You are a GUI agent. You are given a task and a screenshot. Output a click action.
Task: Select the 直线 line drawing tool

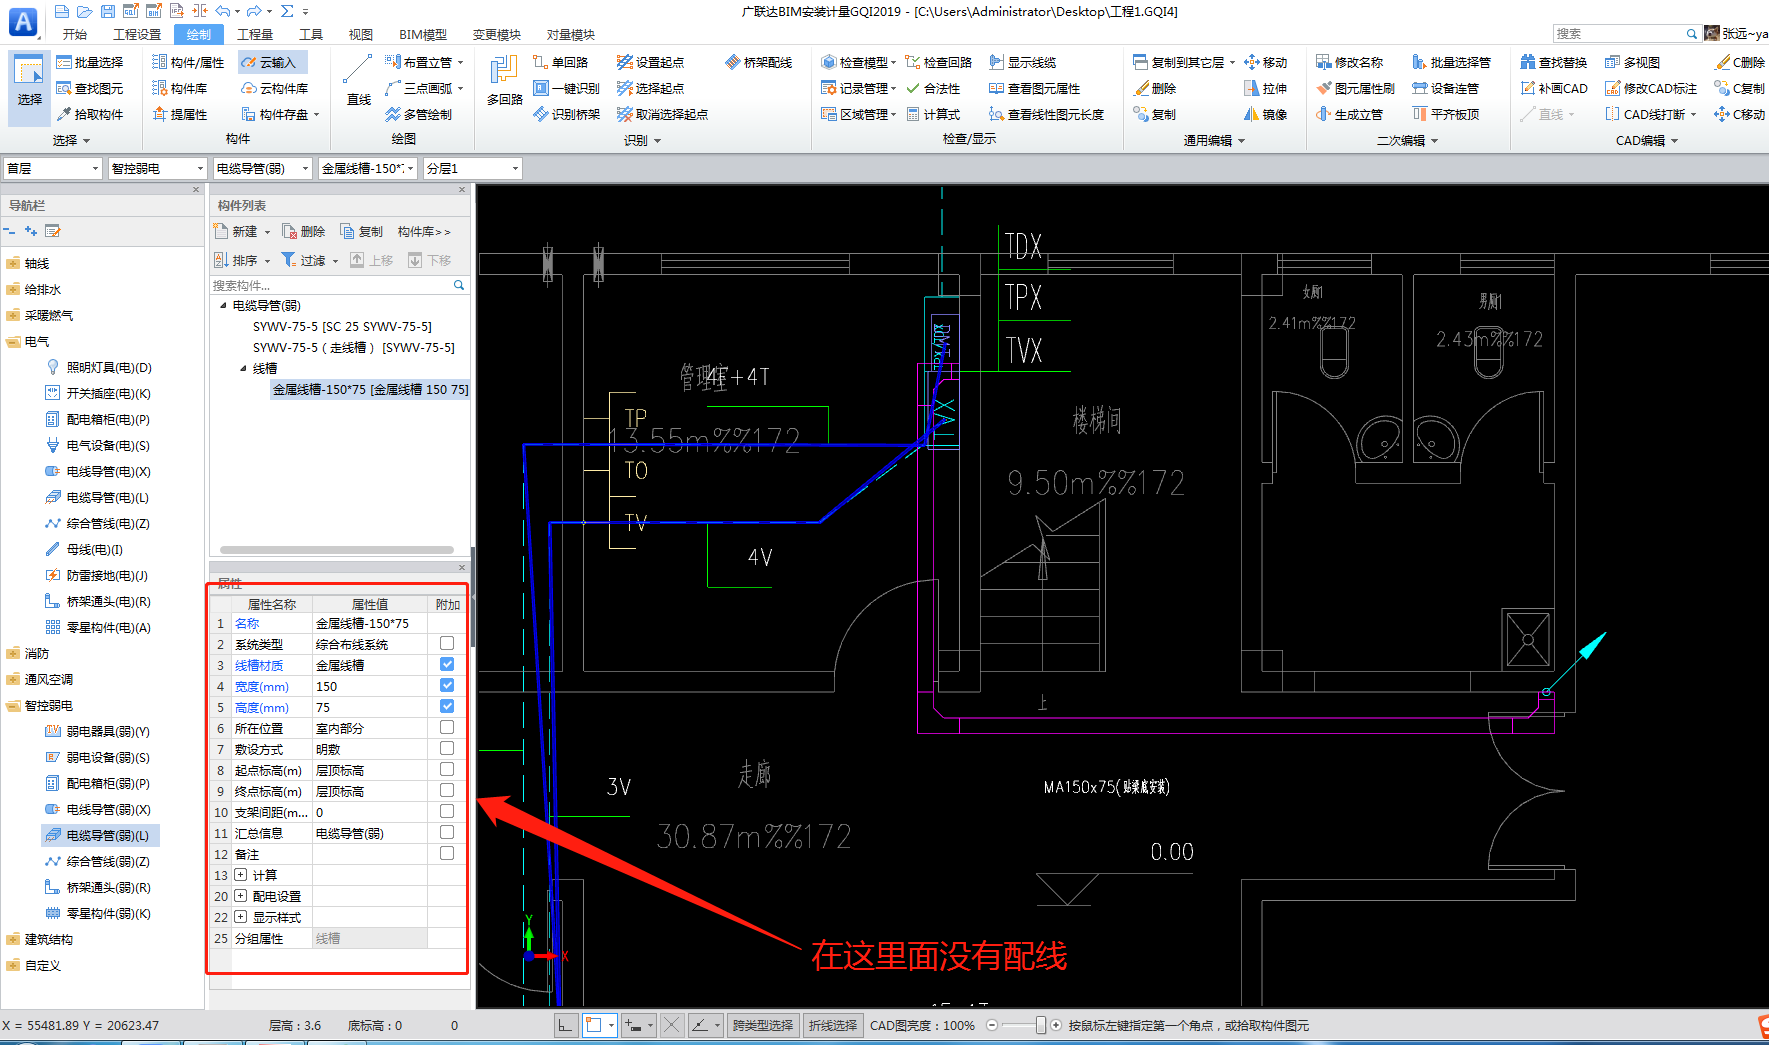[358, 80]
